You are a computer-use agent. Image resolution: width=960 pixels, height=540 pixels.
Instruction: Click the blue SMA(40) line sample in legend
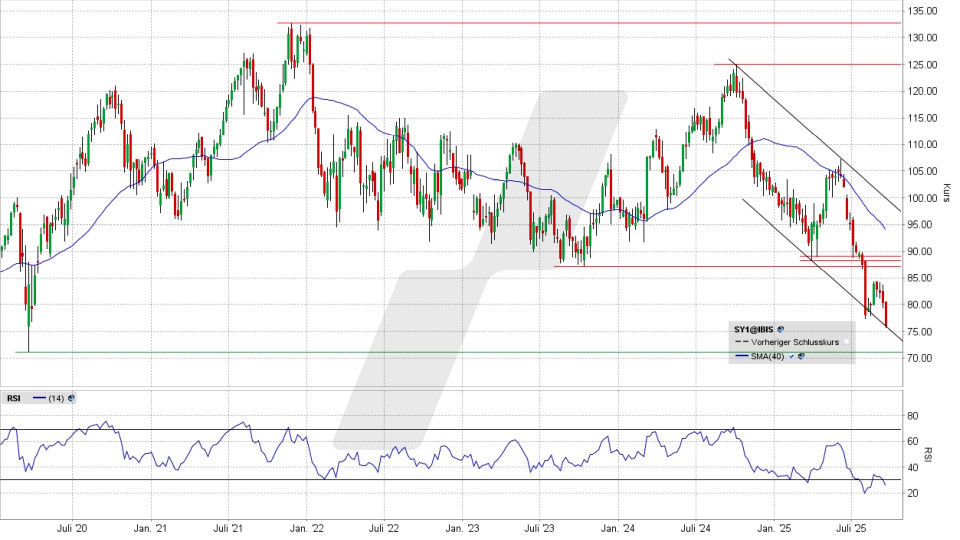coord(741,356)
